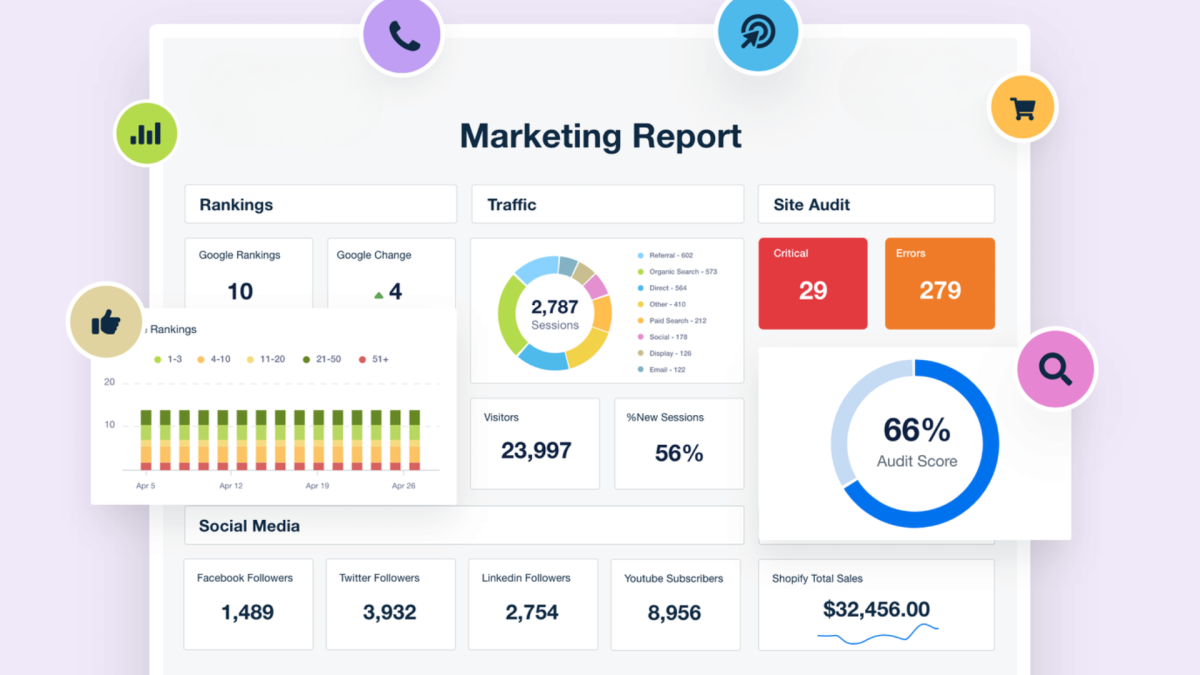The image size is (1200, 675).
Task: Click the %New Sessions 56% card
Action: coord(679,444)
